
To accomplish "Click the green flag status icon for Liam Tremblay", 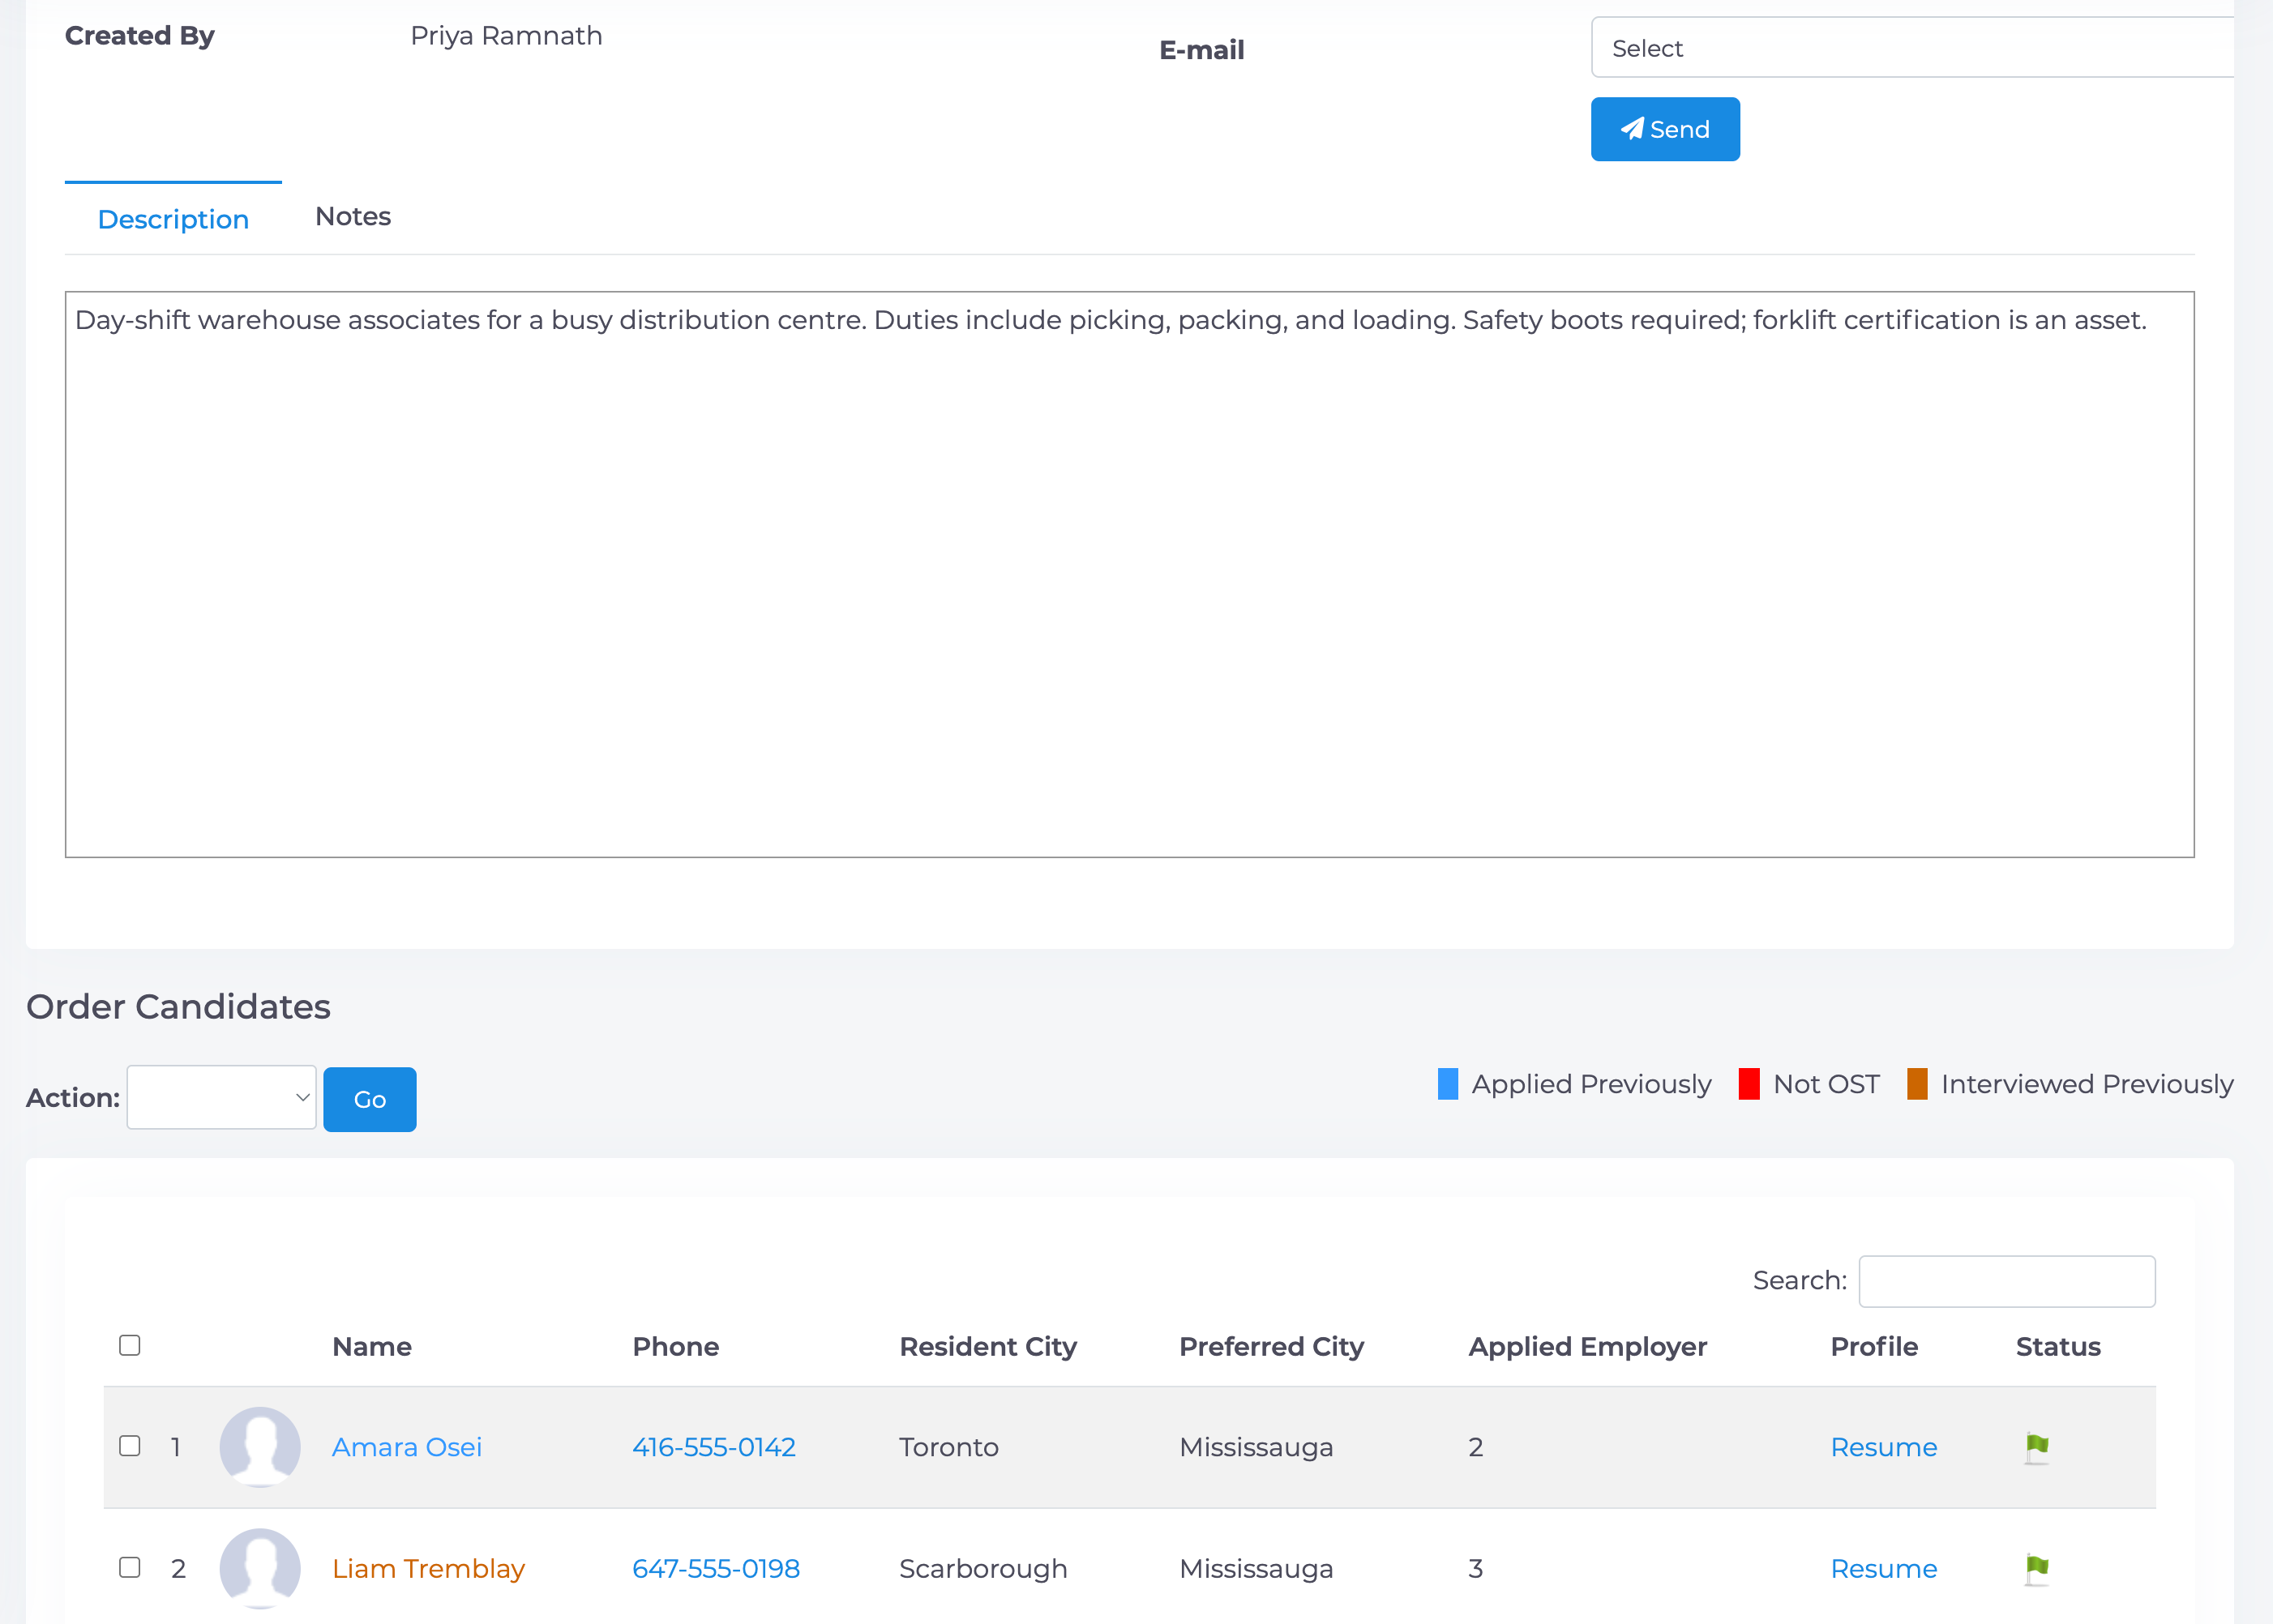I will pos(2037,1569).
